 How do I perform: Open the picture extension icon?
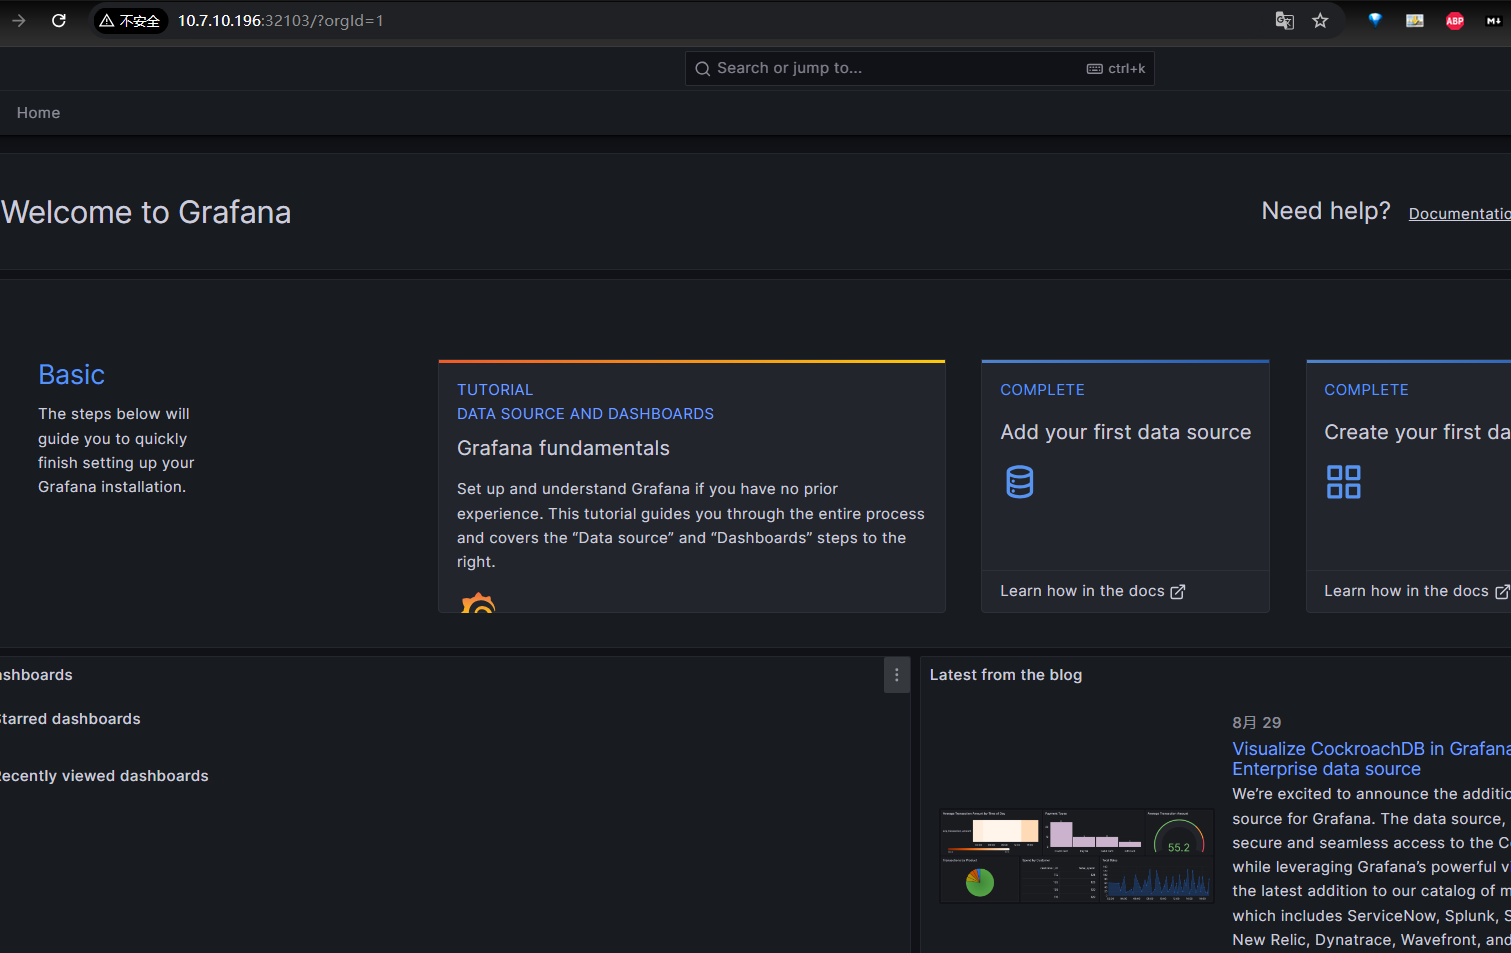(x=1415, y=20)
